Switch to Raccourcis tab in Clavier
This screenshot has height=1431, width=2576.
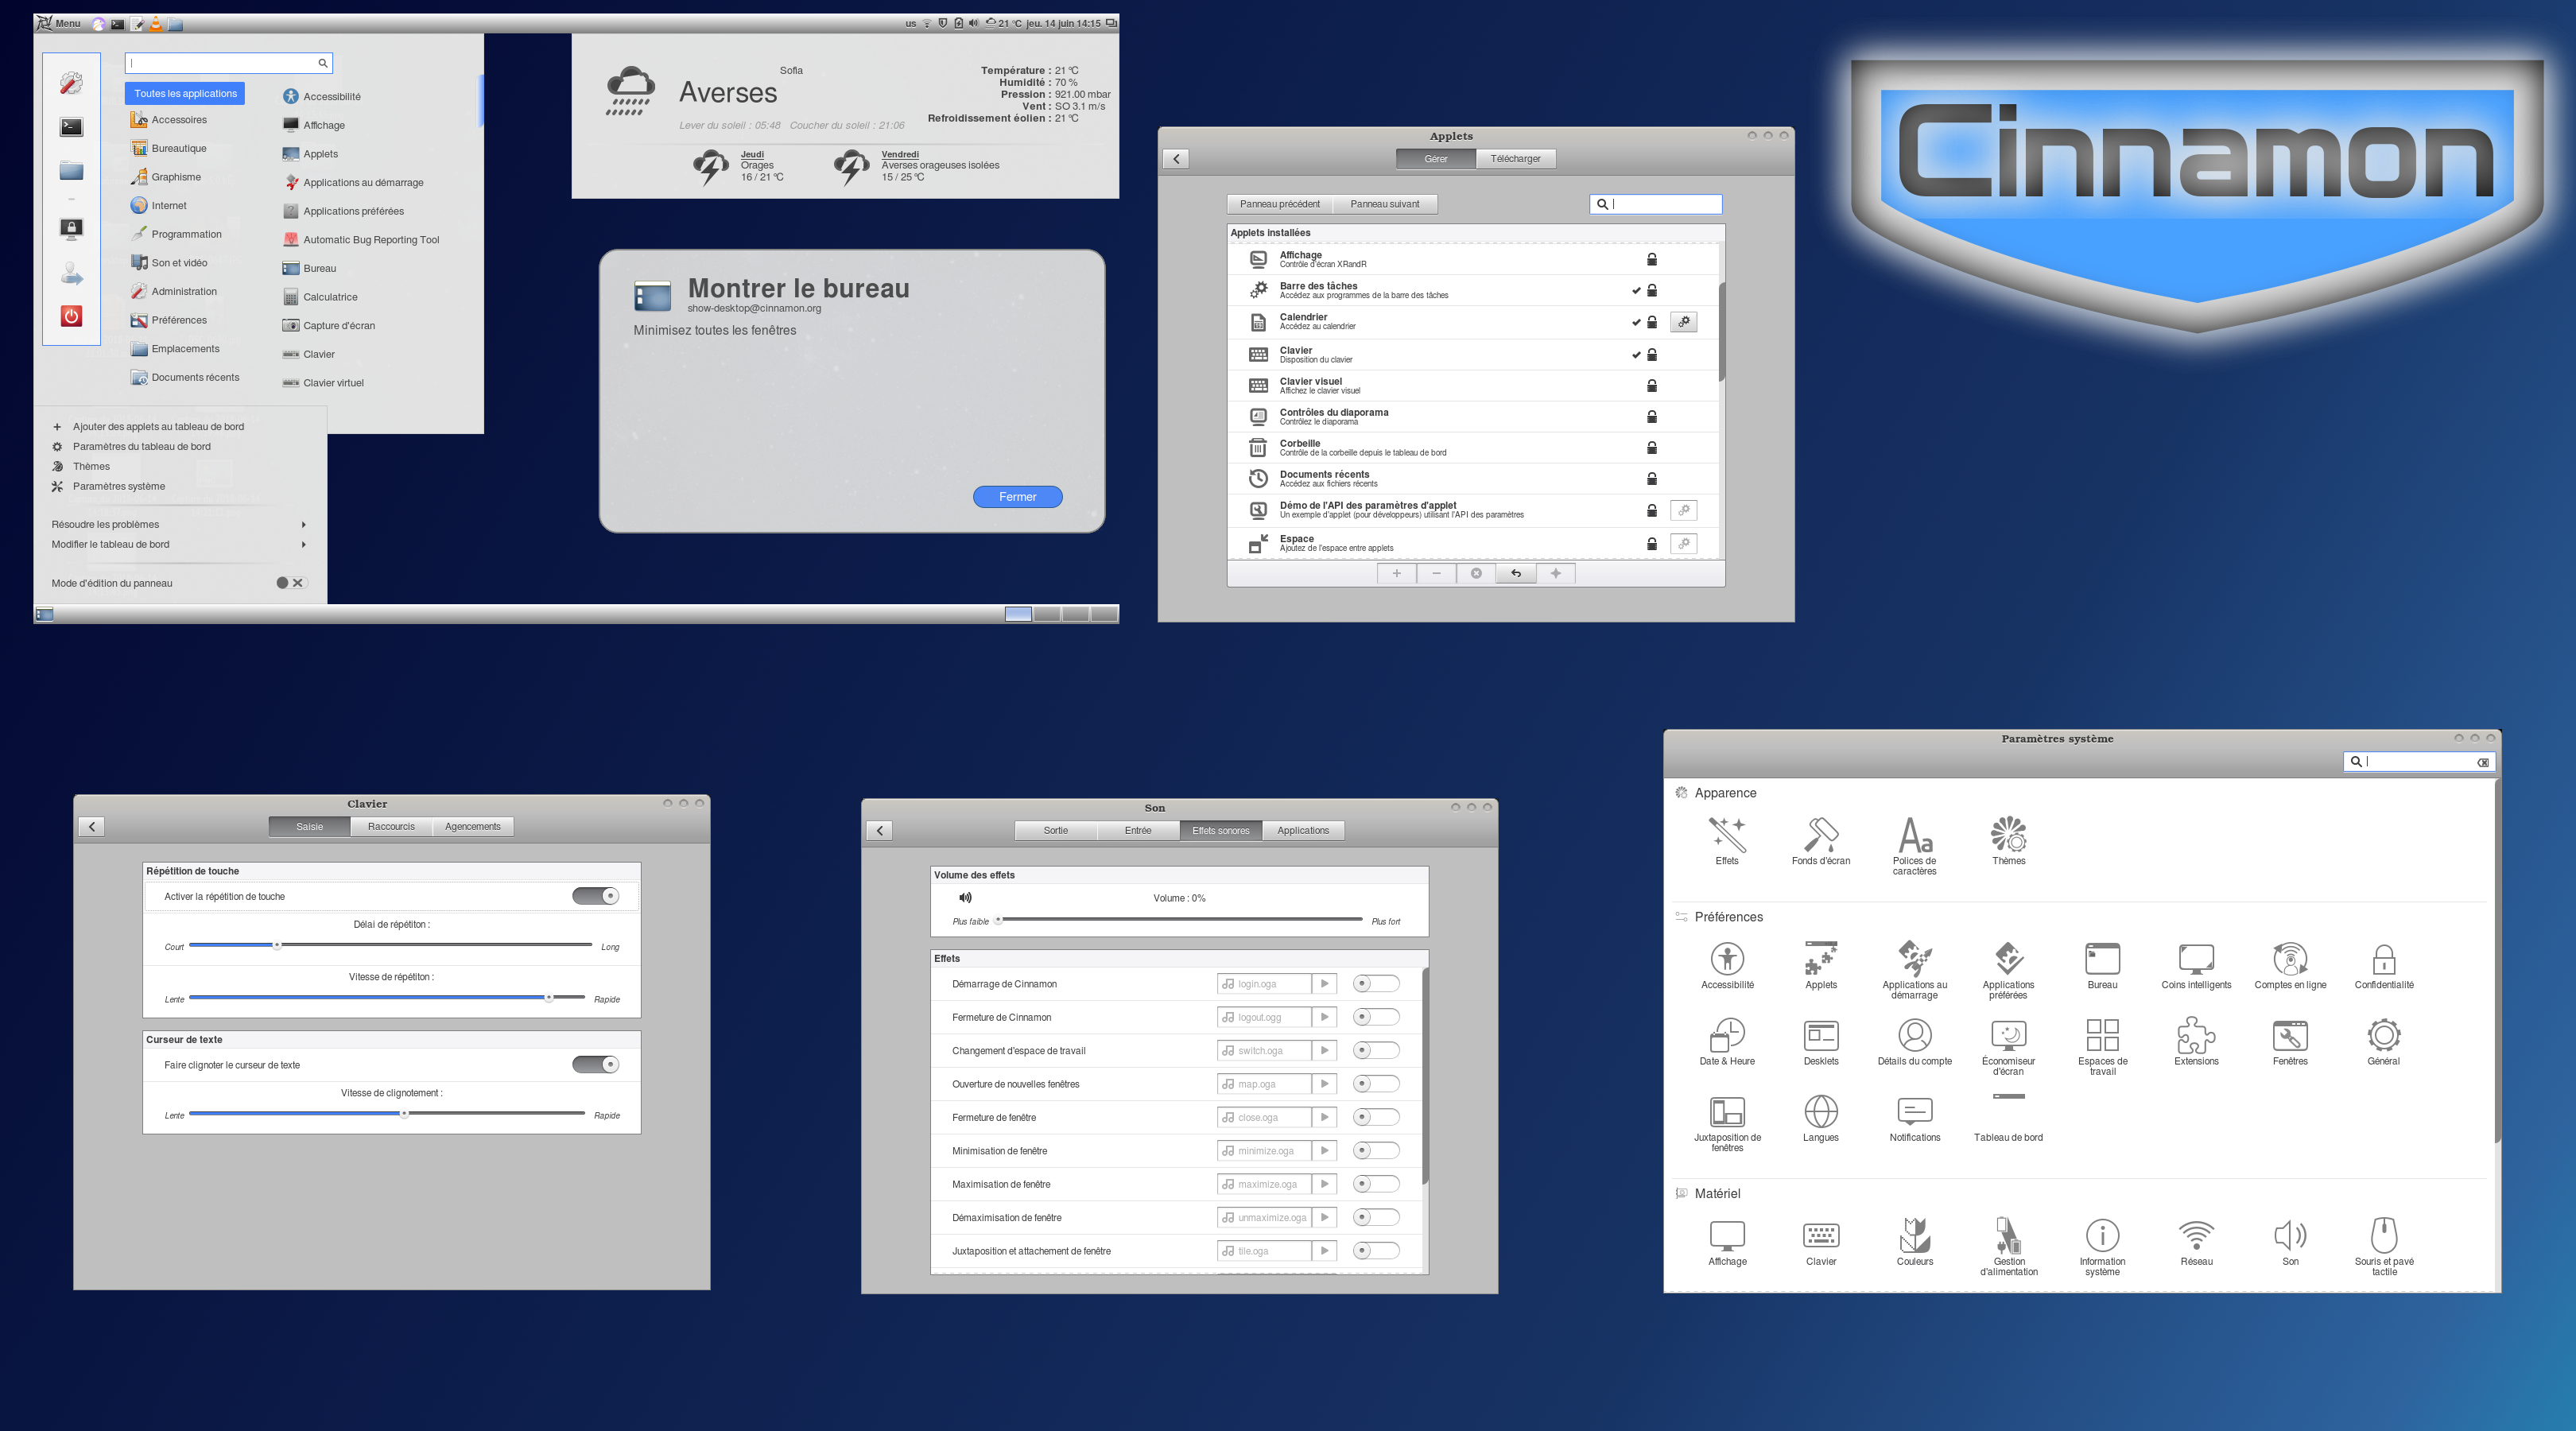[391, 826]
